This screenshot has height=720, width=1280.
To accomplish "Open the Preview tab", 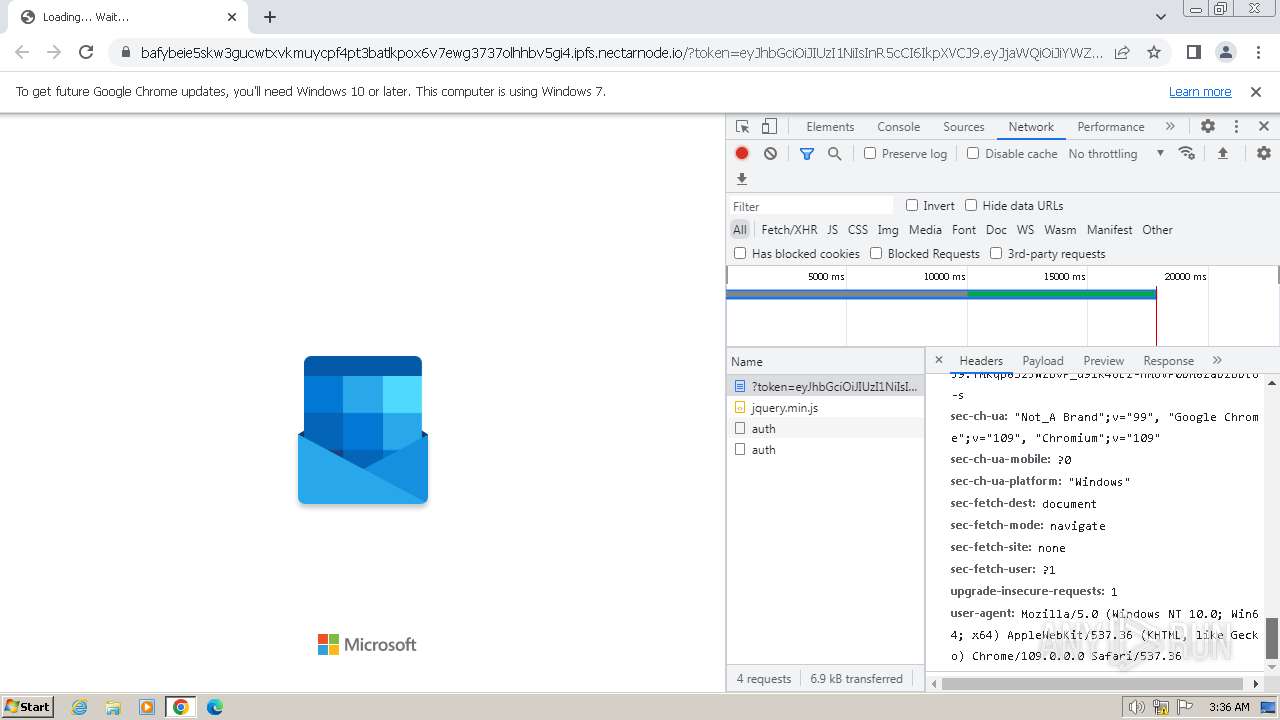I will 1104,361.
